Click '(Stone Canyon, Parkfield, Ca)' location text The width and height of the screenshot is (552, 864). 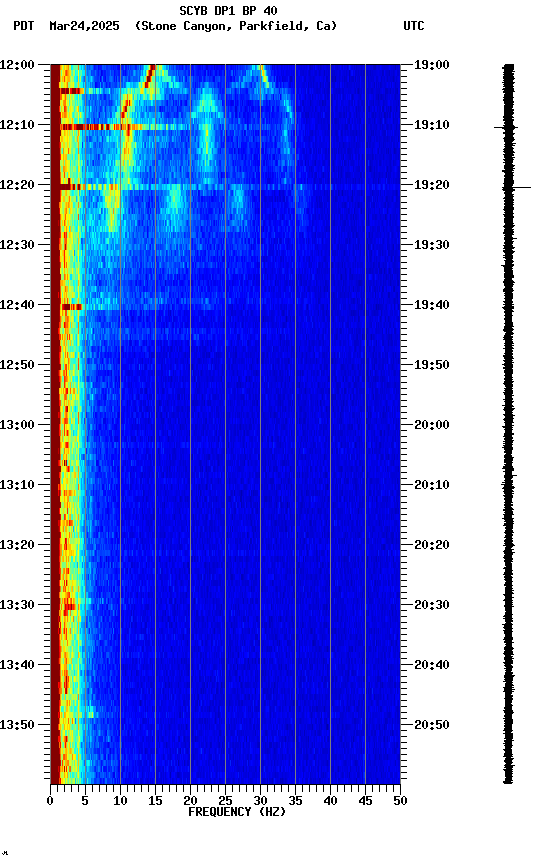pos(236,26)
